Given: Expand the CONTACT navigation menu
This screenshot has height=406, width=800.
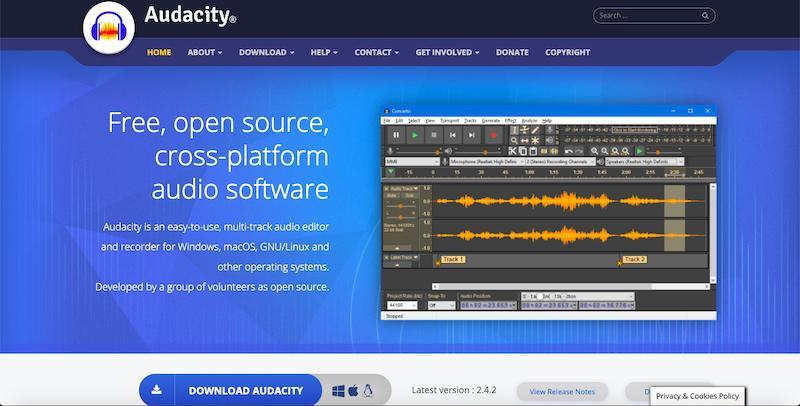Looking at the screenshot, I should 377,52.
